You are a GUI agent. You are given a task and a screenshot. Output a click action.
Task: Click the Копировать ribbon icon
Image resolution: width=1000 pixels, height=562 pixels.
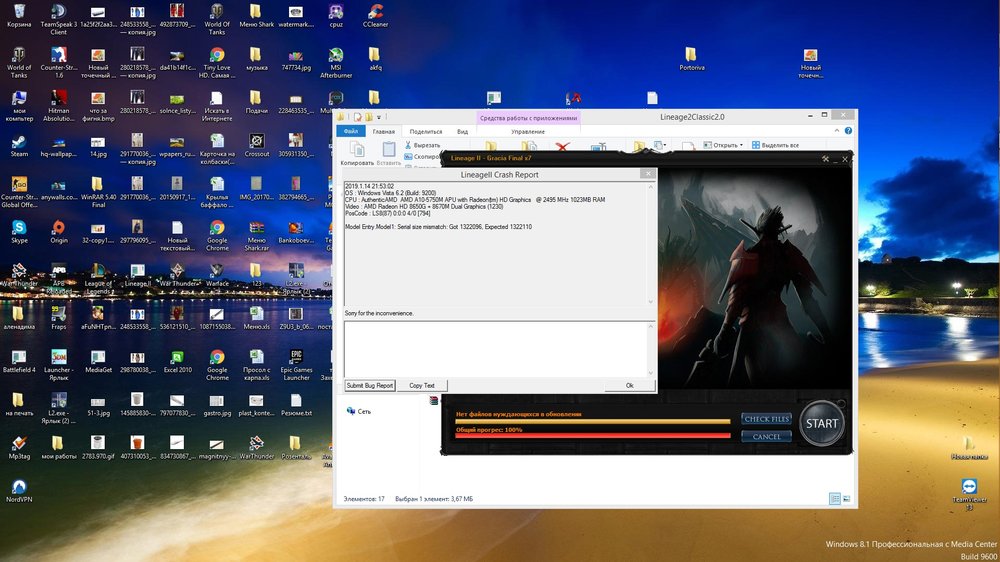[x=357, y=151]
